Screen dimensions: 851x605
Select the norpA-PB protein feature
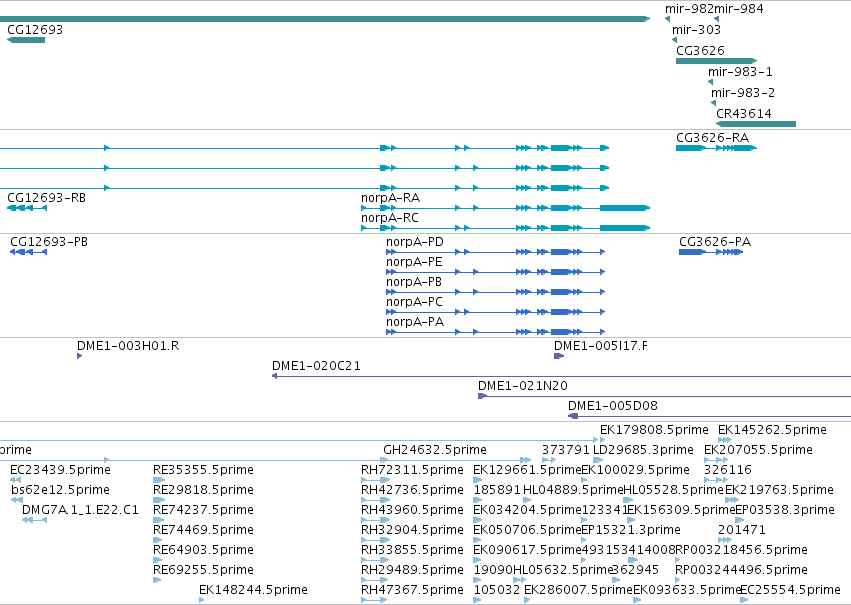[496, 292]
